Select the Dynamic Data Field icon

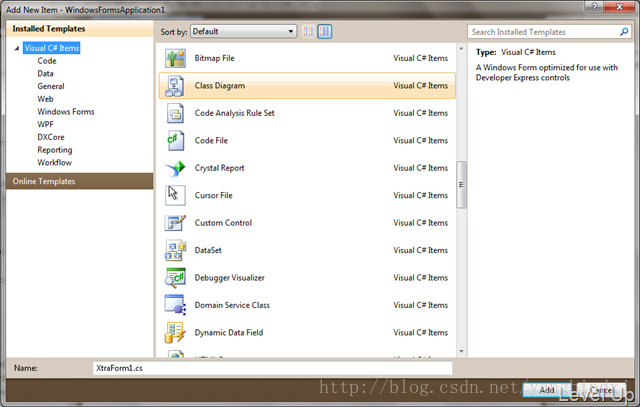pyautogui.click(x=176, y=332)
